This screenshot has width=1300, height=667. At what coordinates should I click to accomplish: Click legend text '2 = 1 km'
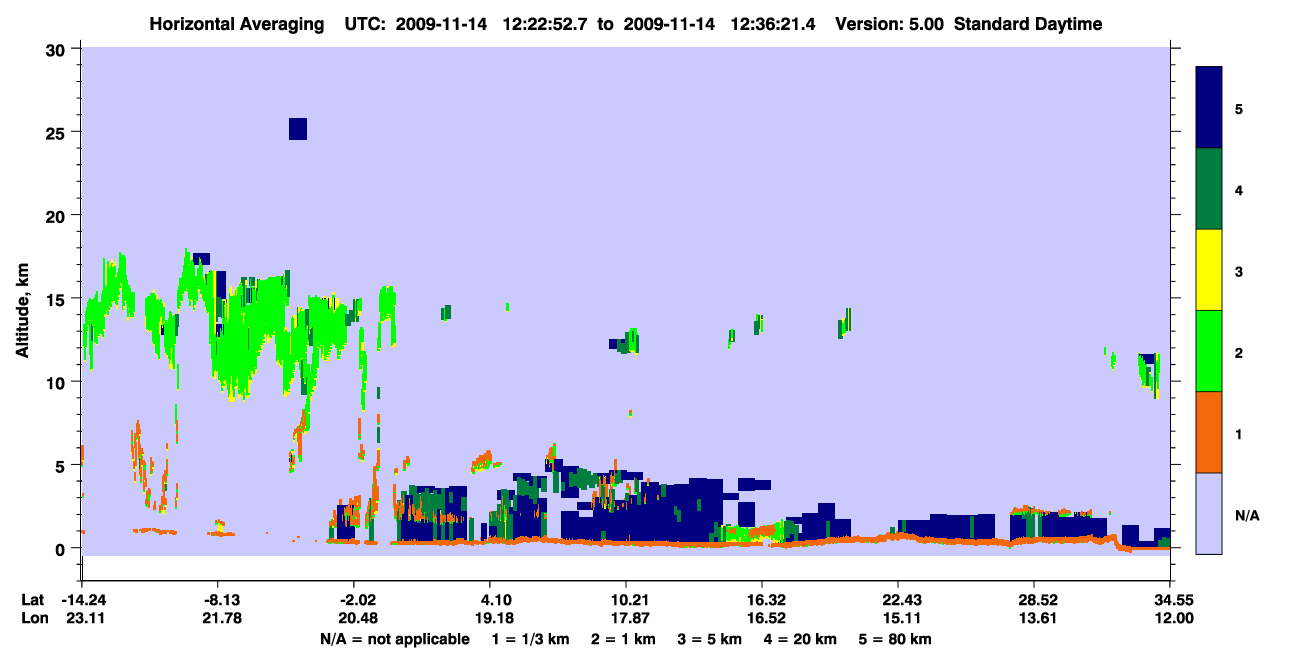[626, 639]
